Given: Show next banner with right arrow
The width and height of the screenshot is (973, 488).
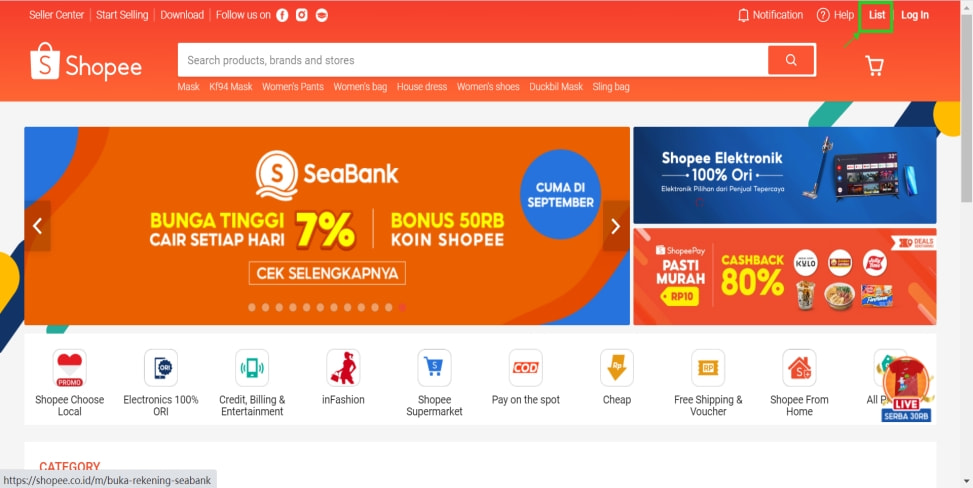Looking at the screenshot, I should tap(616, 226).
